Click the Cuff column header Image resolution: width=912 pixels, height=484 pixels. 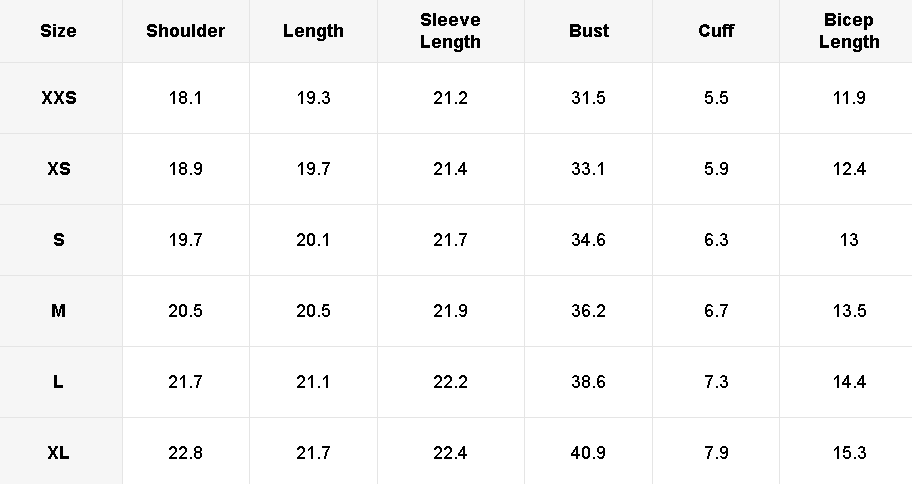coord(716,30)
